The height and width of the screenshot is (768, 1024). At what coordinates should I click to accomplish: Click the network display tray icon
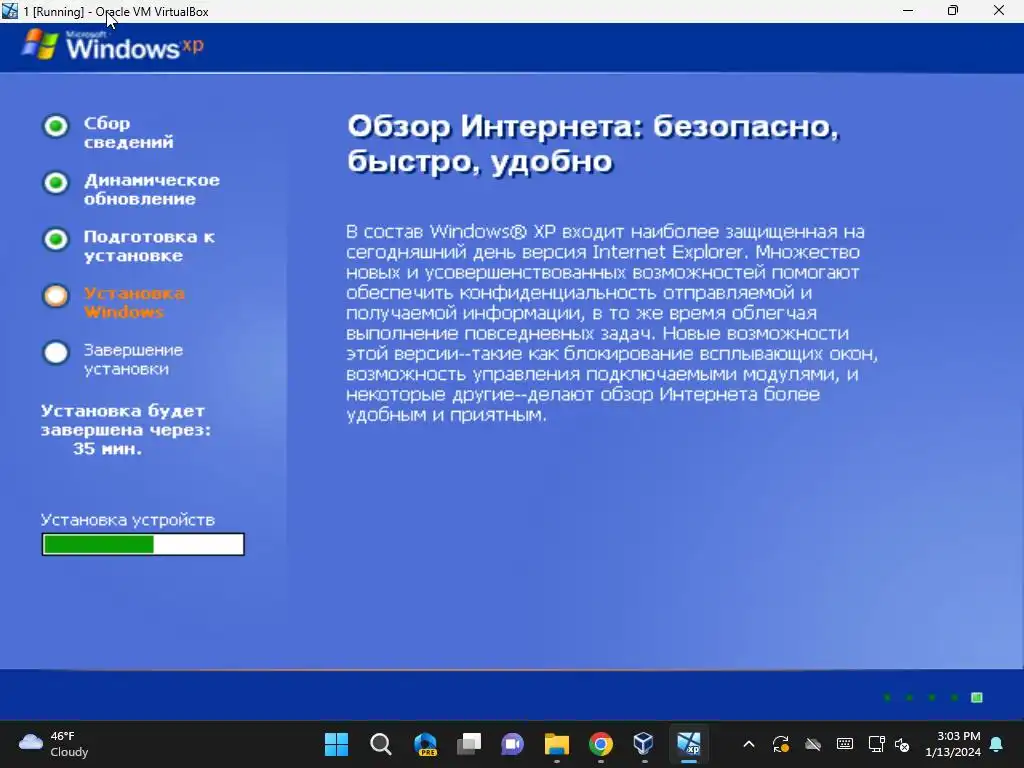(876, 744)
